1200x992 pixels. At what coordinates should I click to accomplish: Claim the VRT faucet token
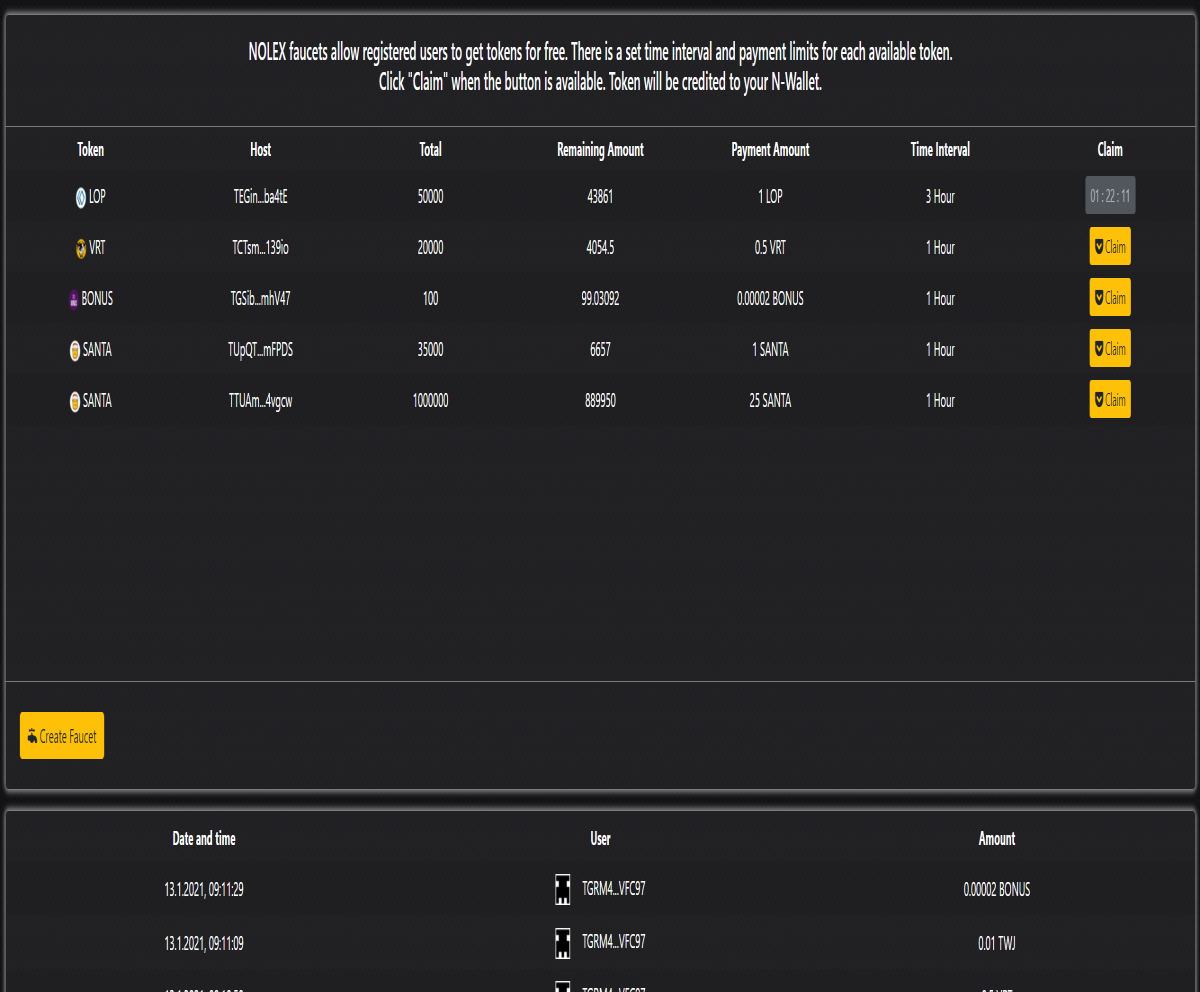tap(1110, 247)
